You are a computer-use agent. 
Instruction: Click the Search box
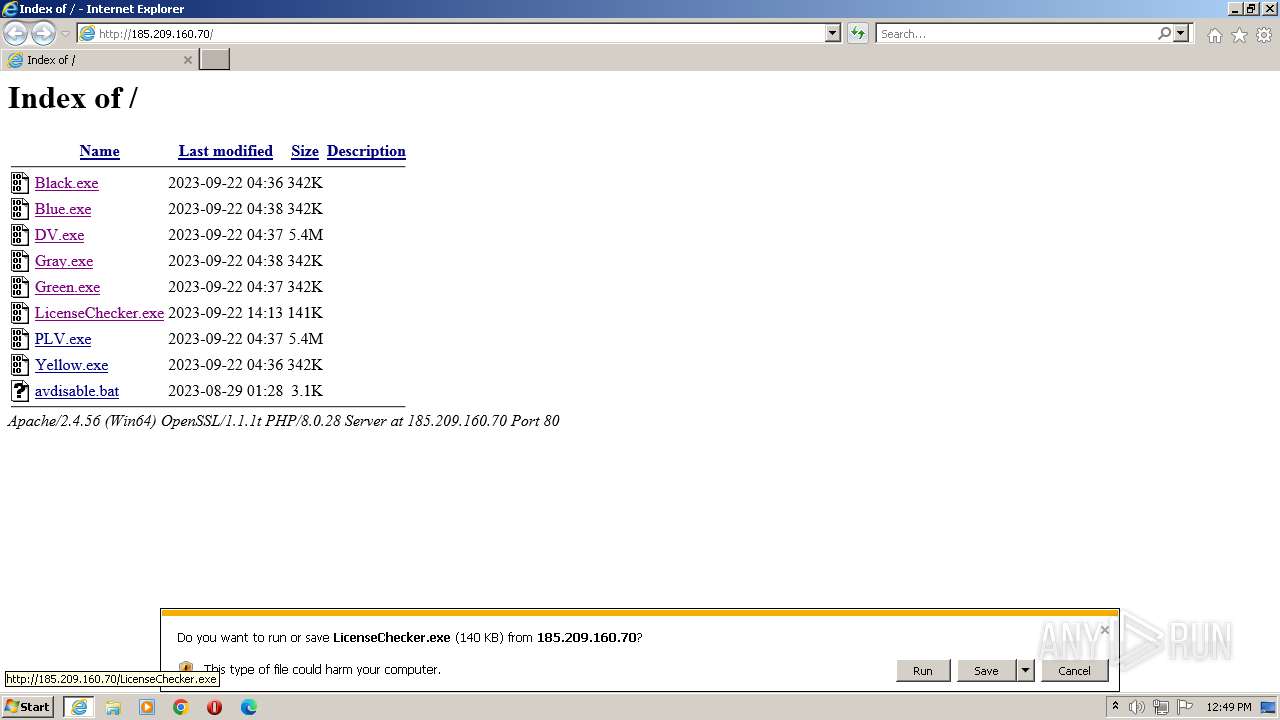tap(1016, 33)
